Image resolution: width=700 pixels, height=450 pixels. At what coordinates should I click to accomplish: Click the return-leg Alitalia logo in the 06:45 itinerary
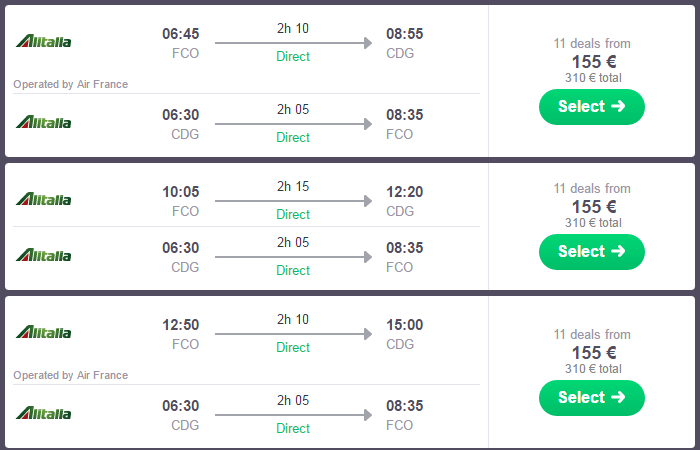pyautogui.click(x=43, y=122)
